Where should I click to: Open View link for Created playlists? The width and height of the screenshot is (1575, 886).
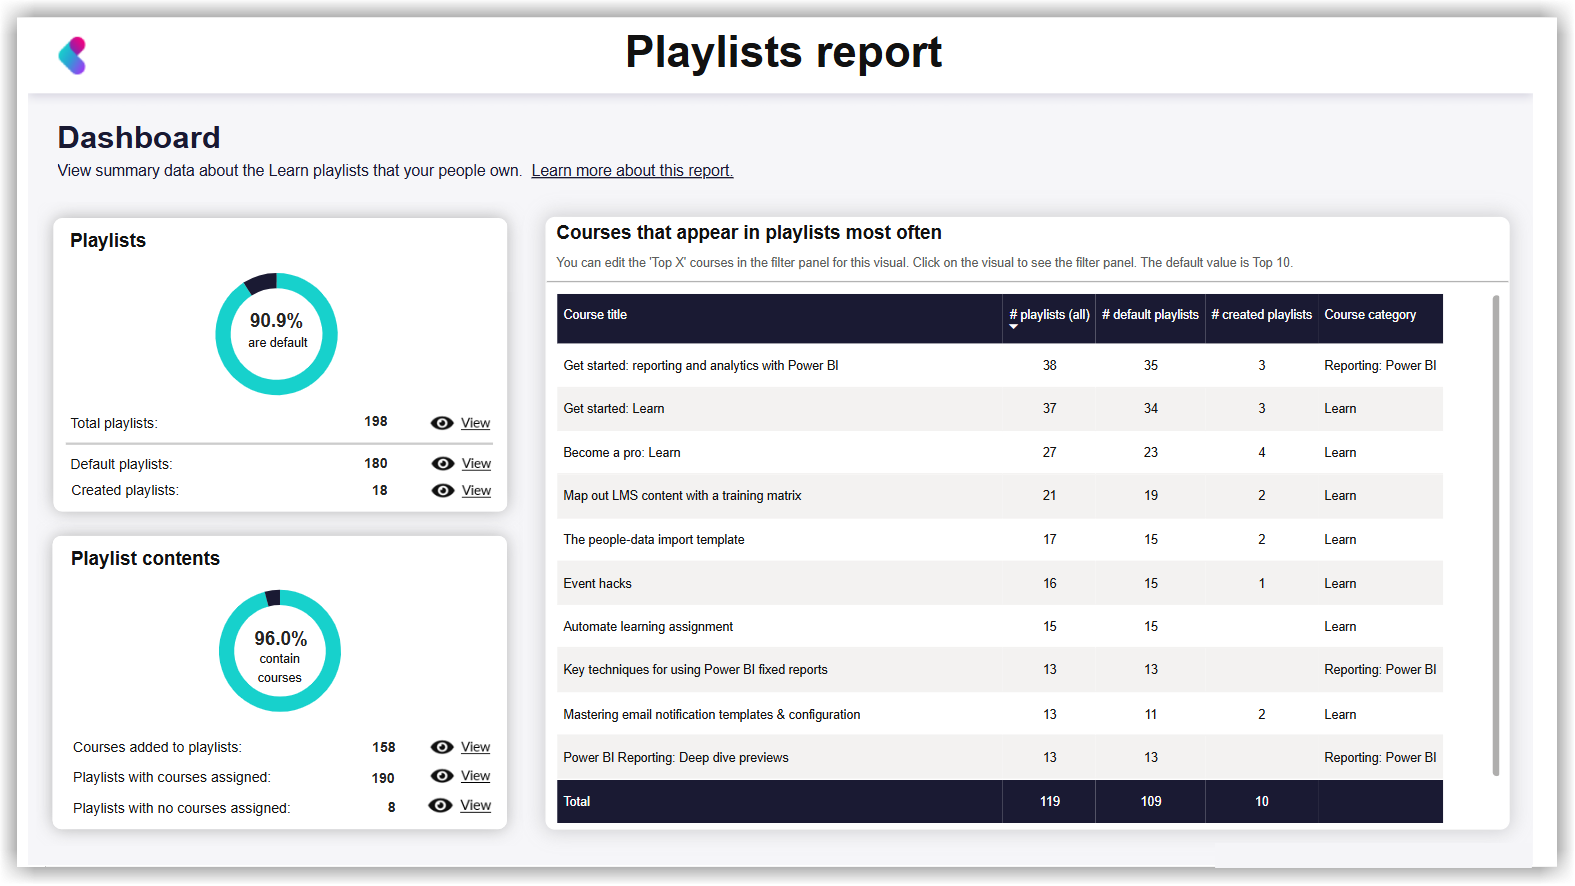(x=476, y=490)
